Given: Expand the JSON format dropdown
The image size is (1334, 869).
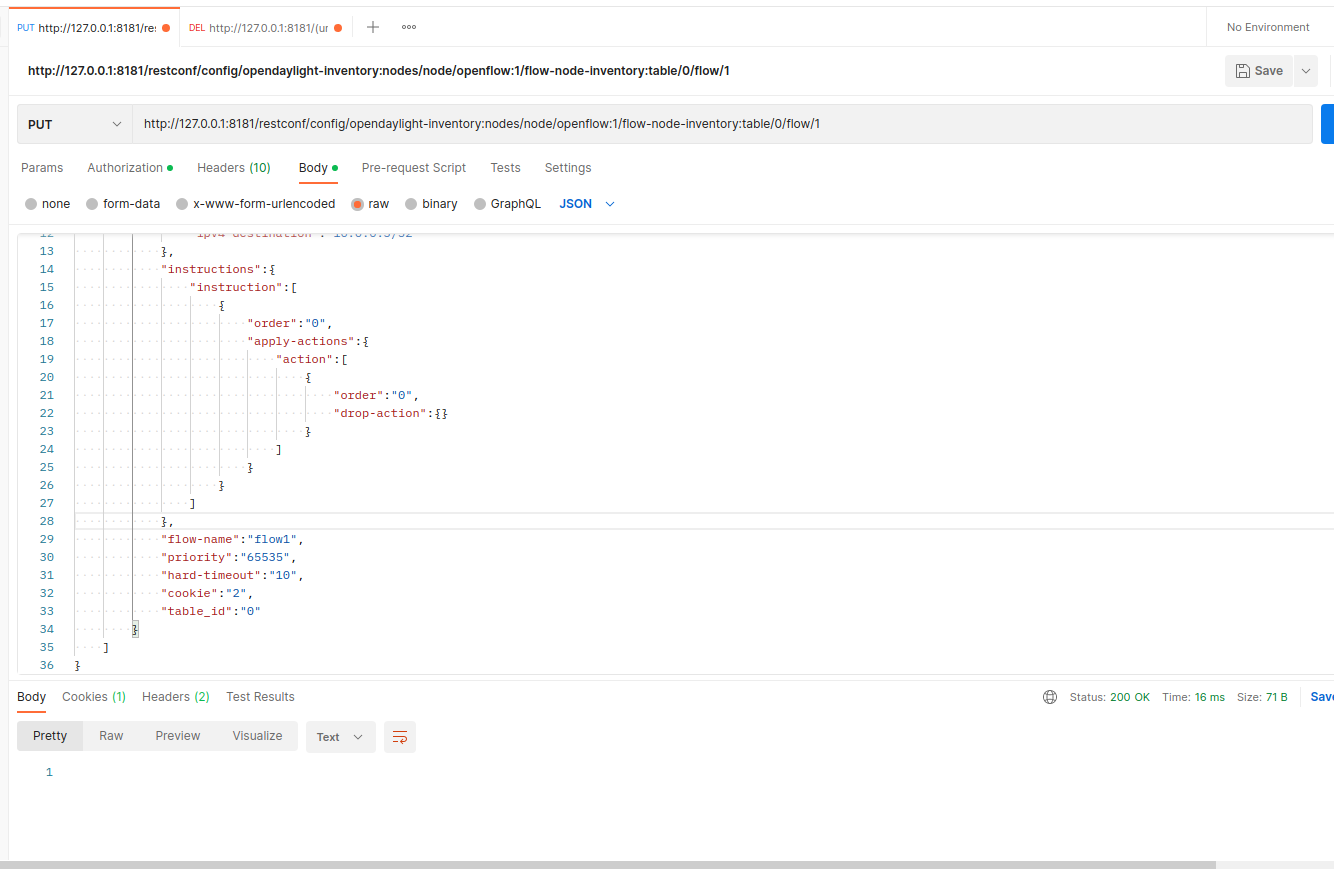Looking at the screenshot, I should point(587,204).
